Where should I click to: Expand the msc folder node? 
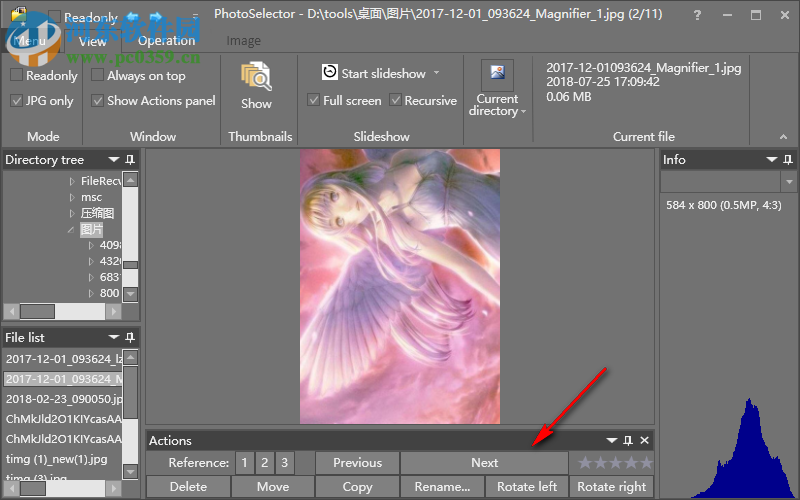[72, 197]
